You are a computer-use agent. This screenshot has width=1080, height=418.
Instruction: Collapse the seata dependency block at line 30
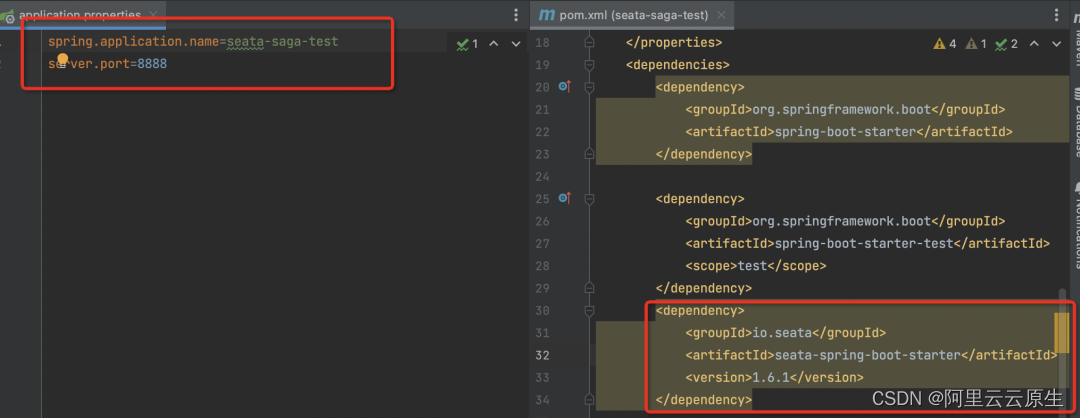tap(589, 311)
